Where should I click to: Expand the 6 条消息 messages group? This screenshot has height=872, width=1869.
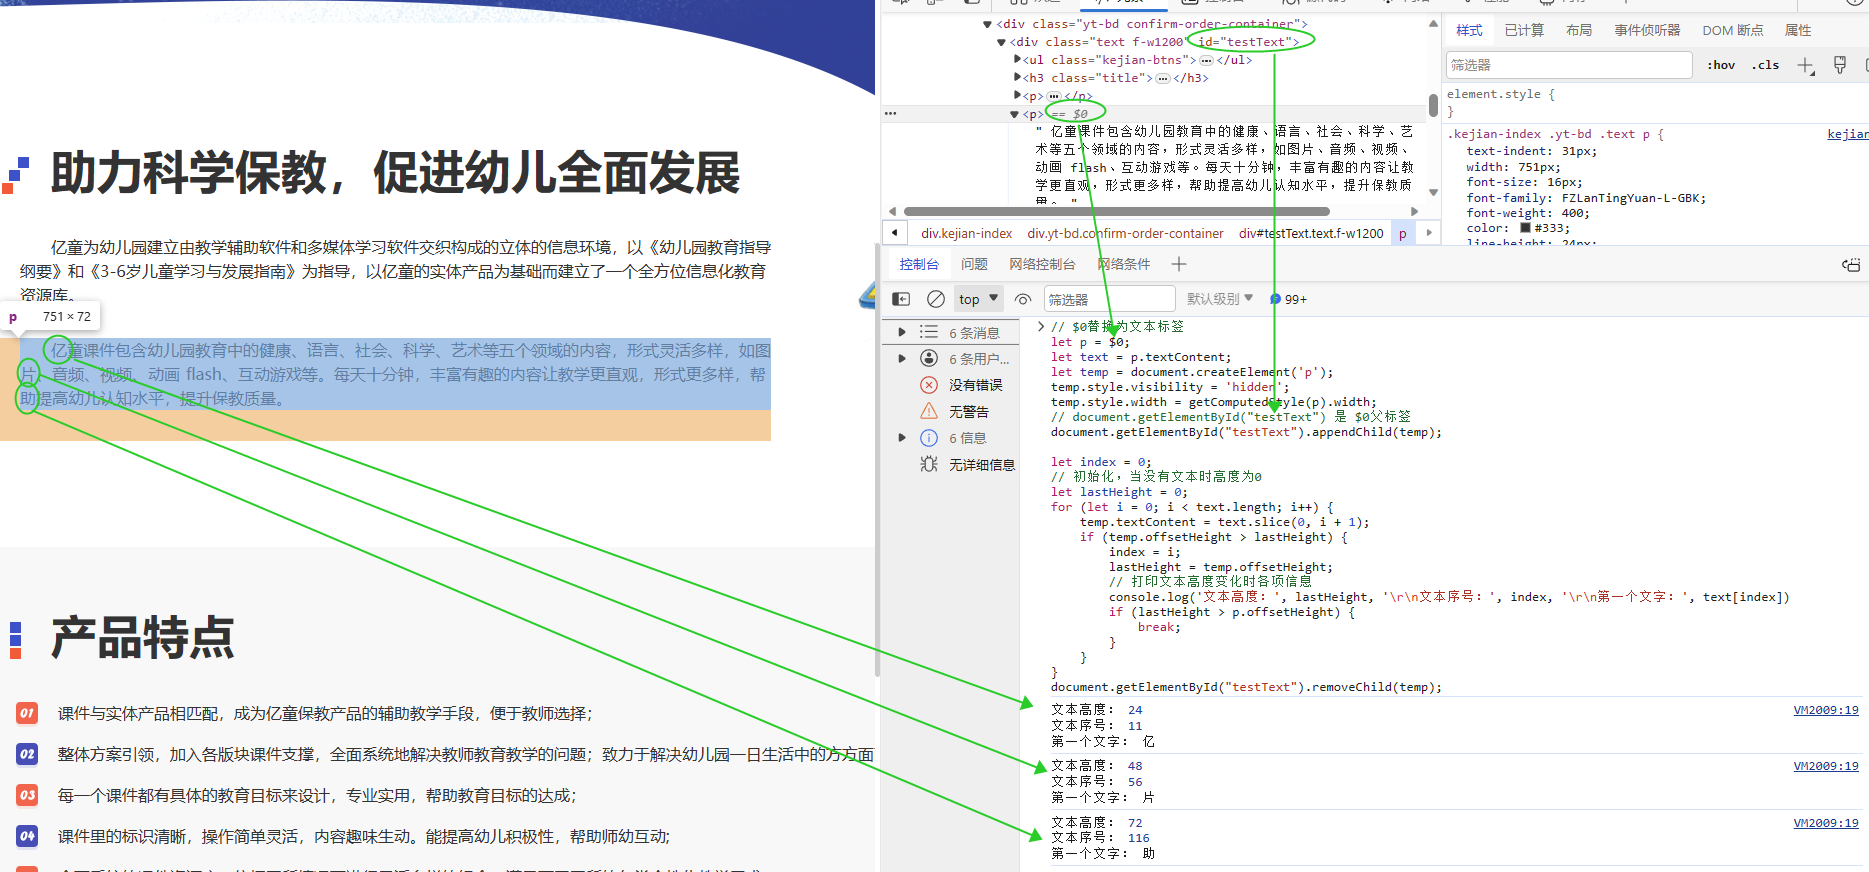tap(902, 332)
